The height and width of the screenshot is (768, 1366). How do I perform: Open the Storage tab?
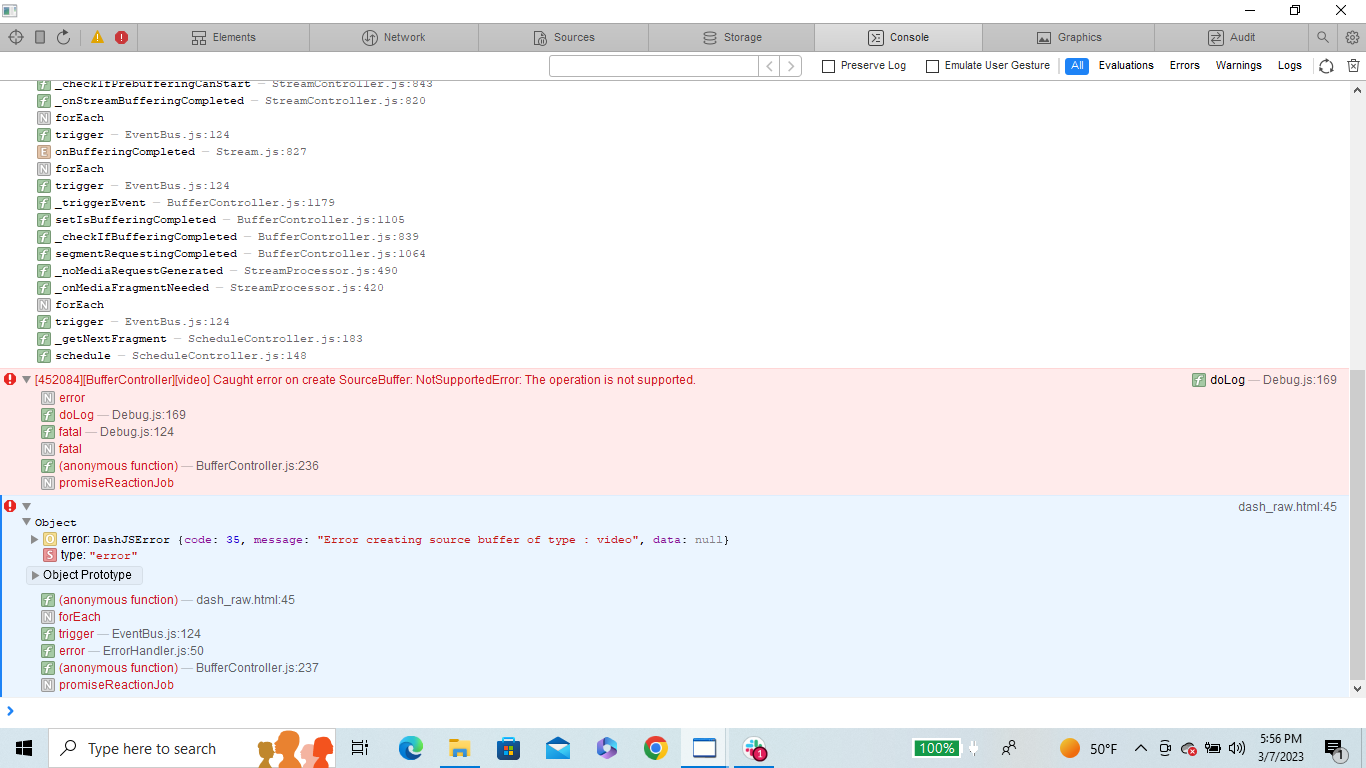click(x=733, y=37)
